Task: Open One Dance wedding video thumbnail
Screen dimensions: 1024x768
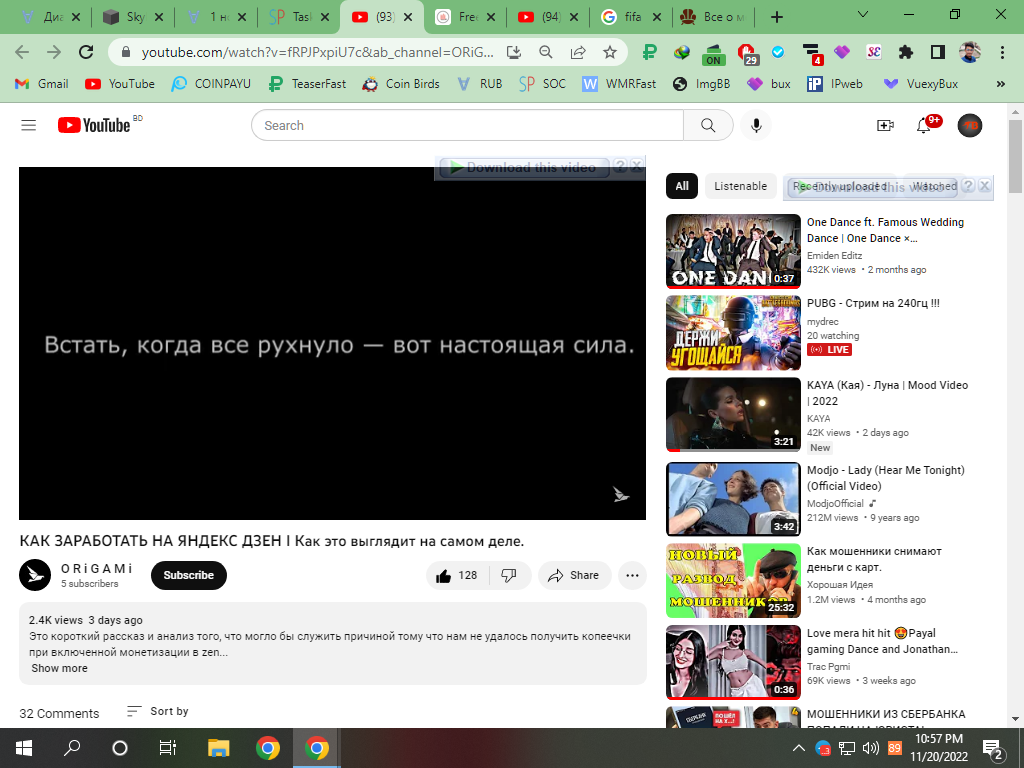Action: tap(733, 251)
